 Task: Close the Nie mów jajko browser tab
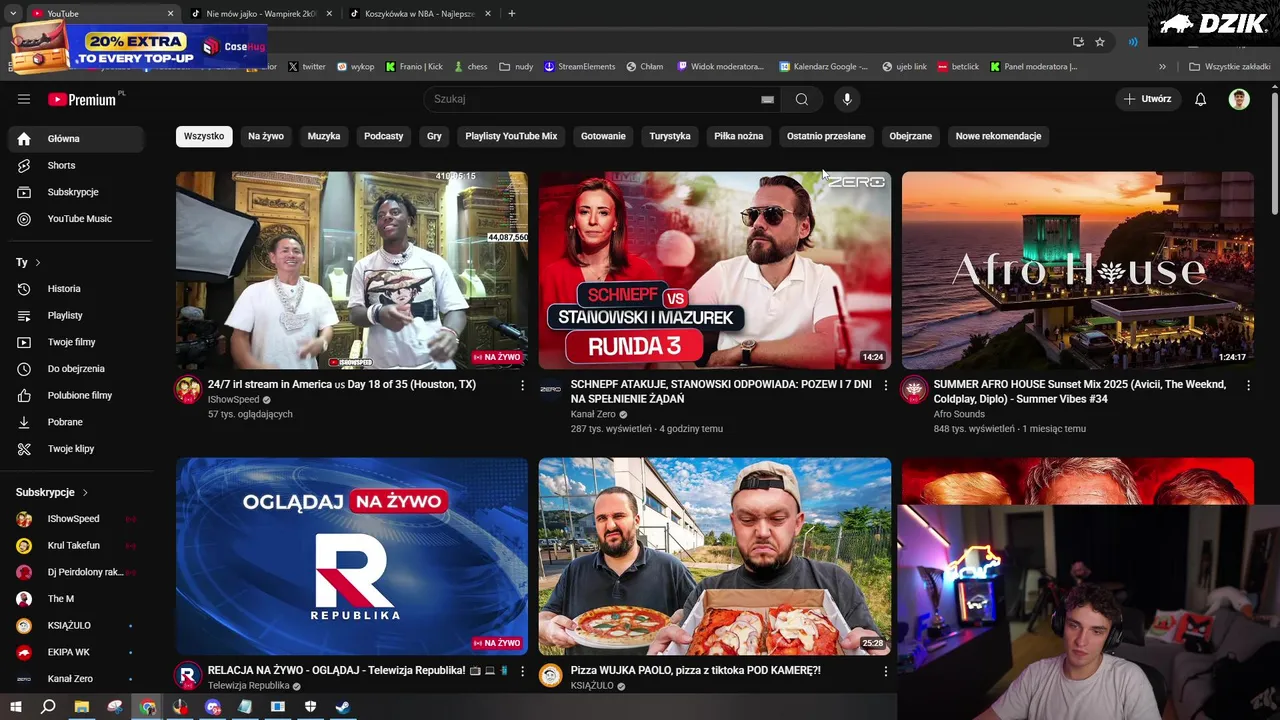(329, 14)
